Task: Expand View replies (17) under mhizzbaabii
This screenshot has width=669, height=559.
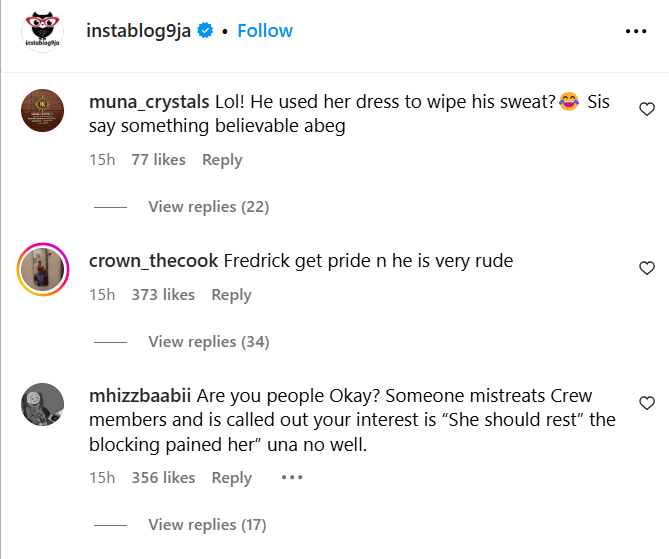Action: [207, 524]
